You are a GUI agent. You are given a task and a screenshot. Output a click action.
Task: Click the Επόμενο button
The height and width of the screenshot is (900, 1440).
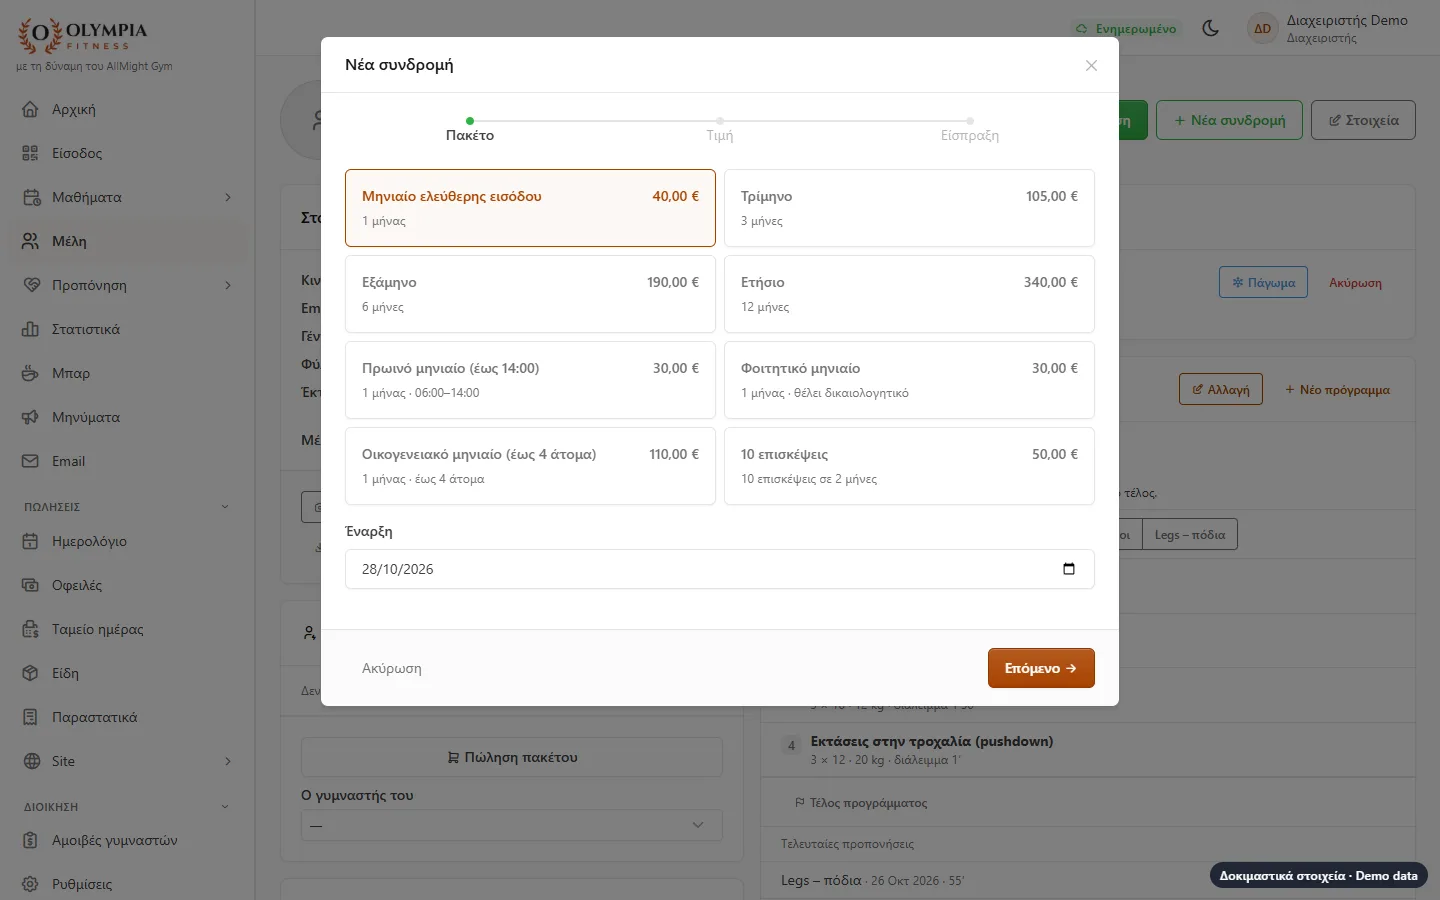click(x=1041, y=668)
